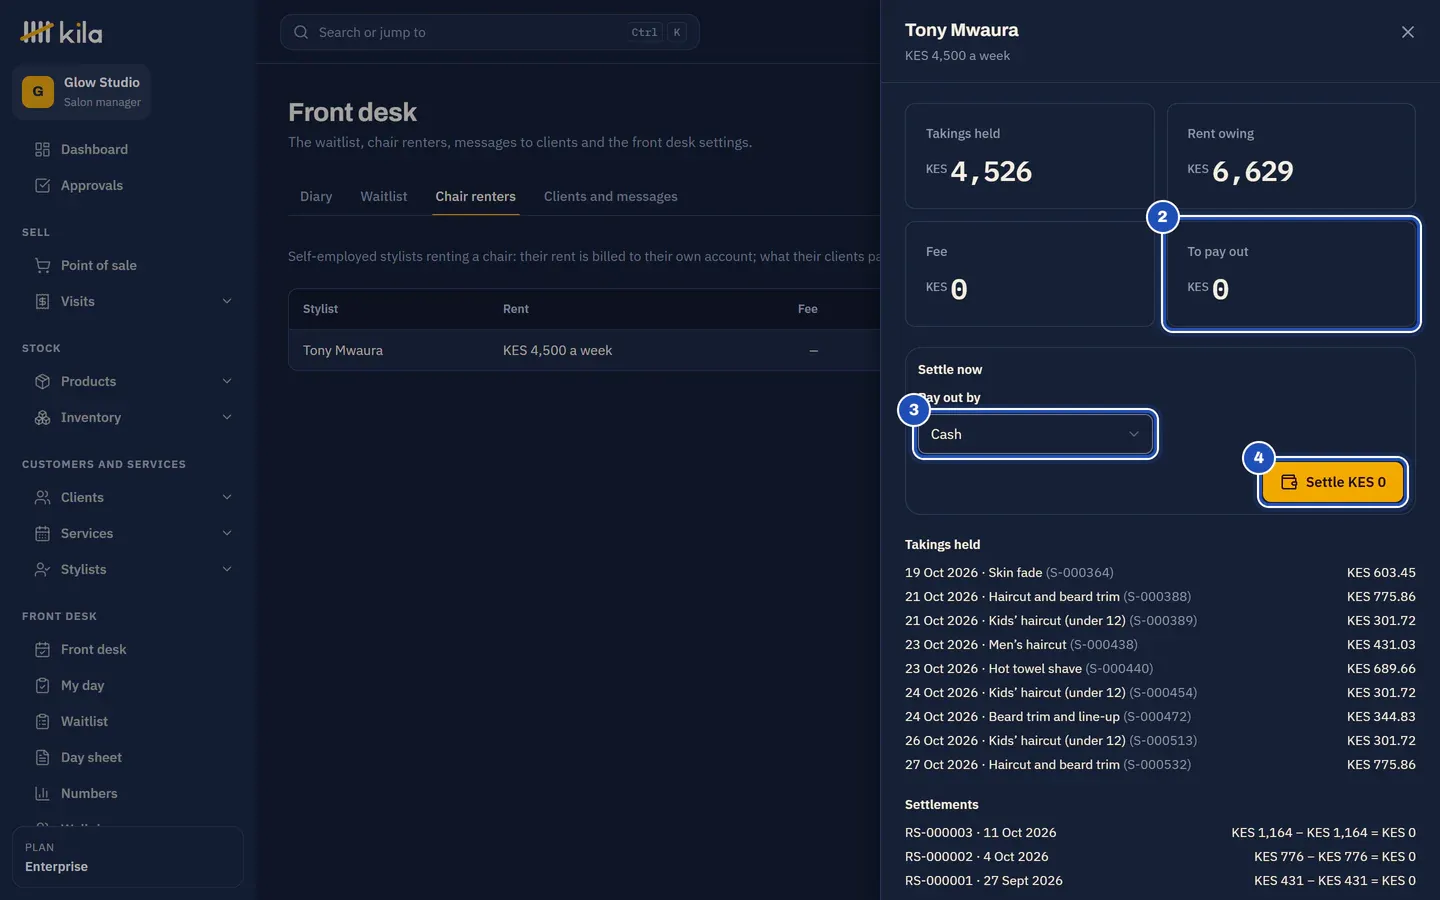Expand the Stylists menu chevron
The width and height of the screenshot is (1440, 900).
(x=227, y=570)
